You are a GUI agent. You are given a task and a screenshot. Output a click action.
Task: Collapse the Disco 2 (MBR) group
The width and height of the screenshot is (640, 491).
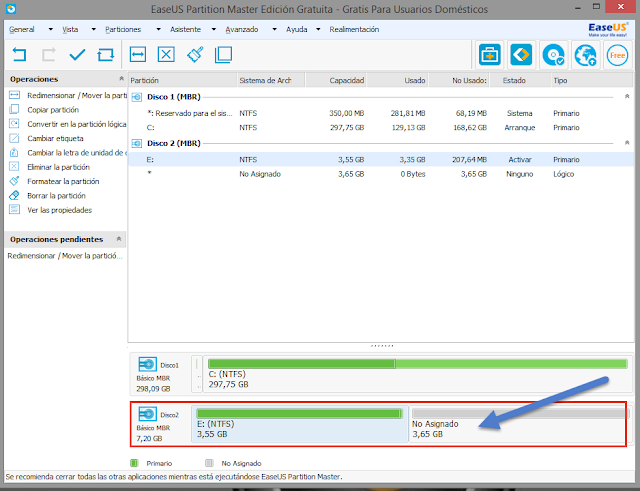[x=627, y=143]
